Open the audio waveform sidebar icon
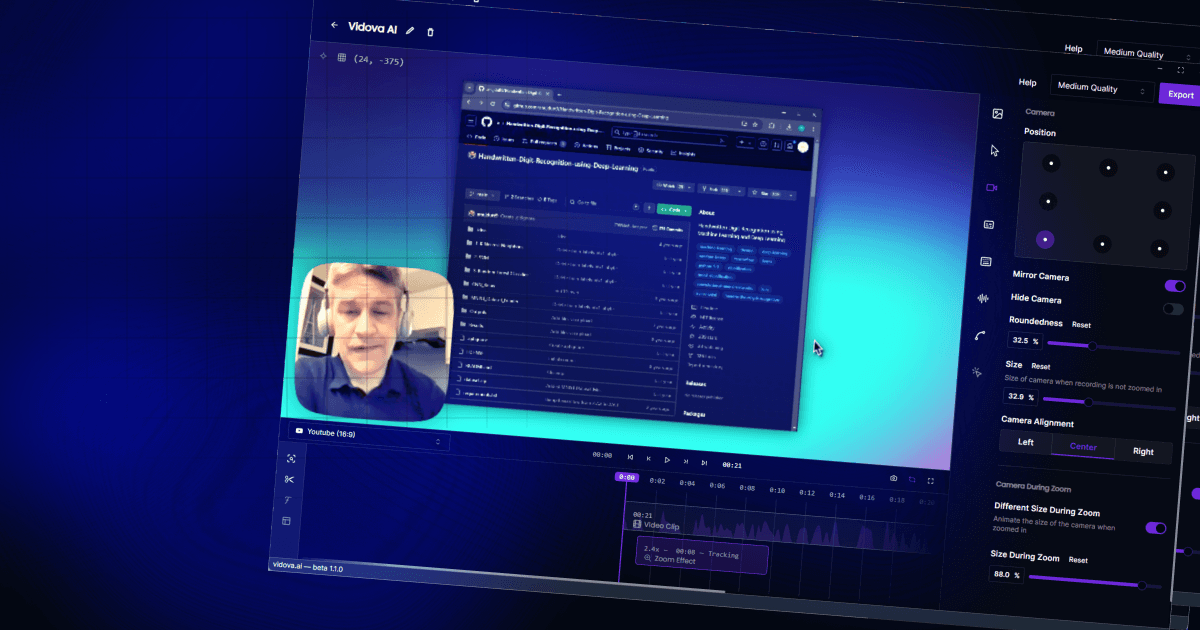The width and height of the screenshot is (1200, 630). point(982,298)
